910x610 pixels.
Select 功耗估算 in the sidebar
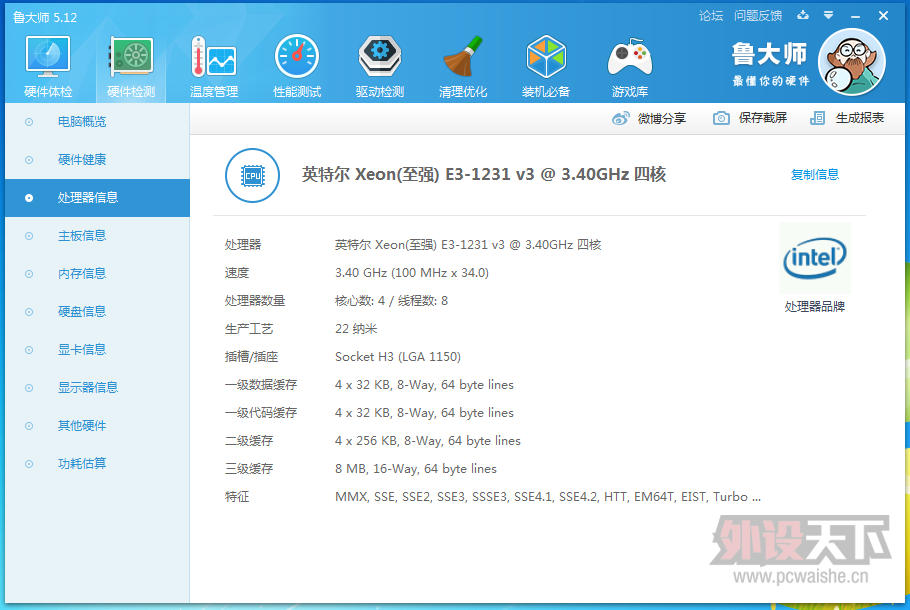(82, 464)
